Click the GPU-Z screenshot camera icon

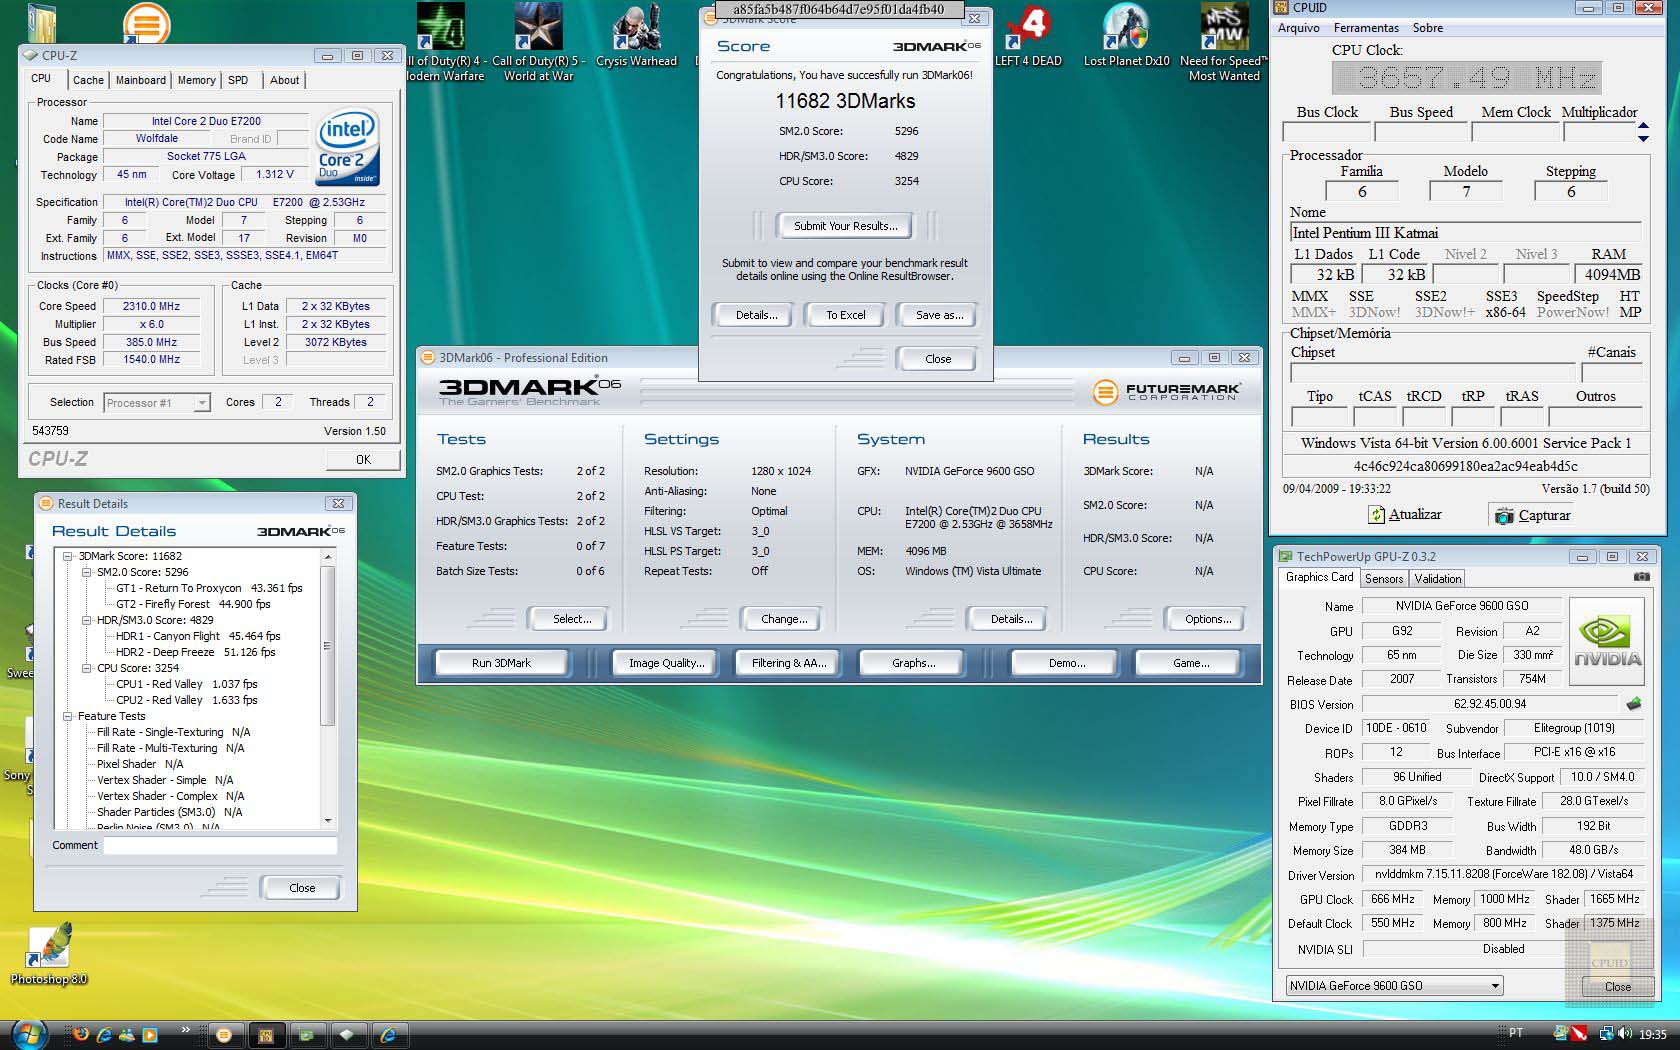point(1641,577)
